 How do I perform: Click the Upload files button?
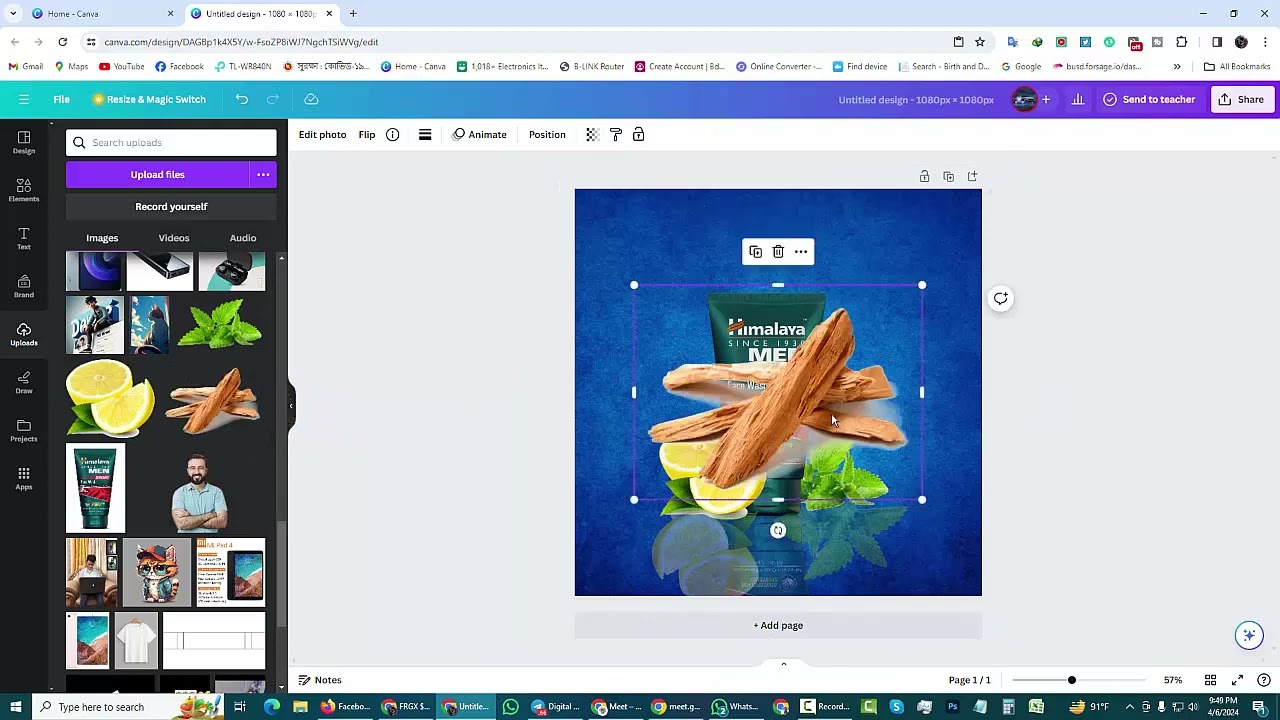point(158,175)
